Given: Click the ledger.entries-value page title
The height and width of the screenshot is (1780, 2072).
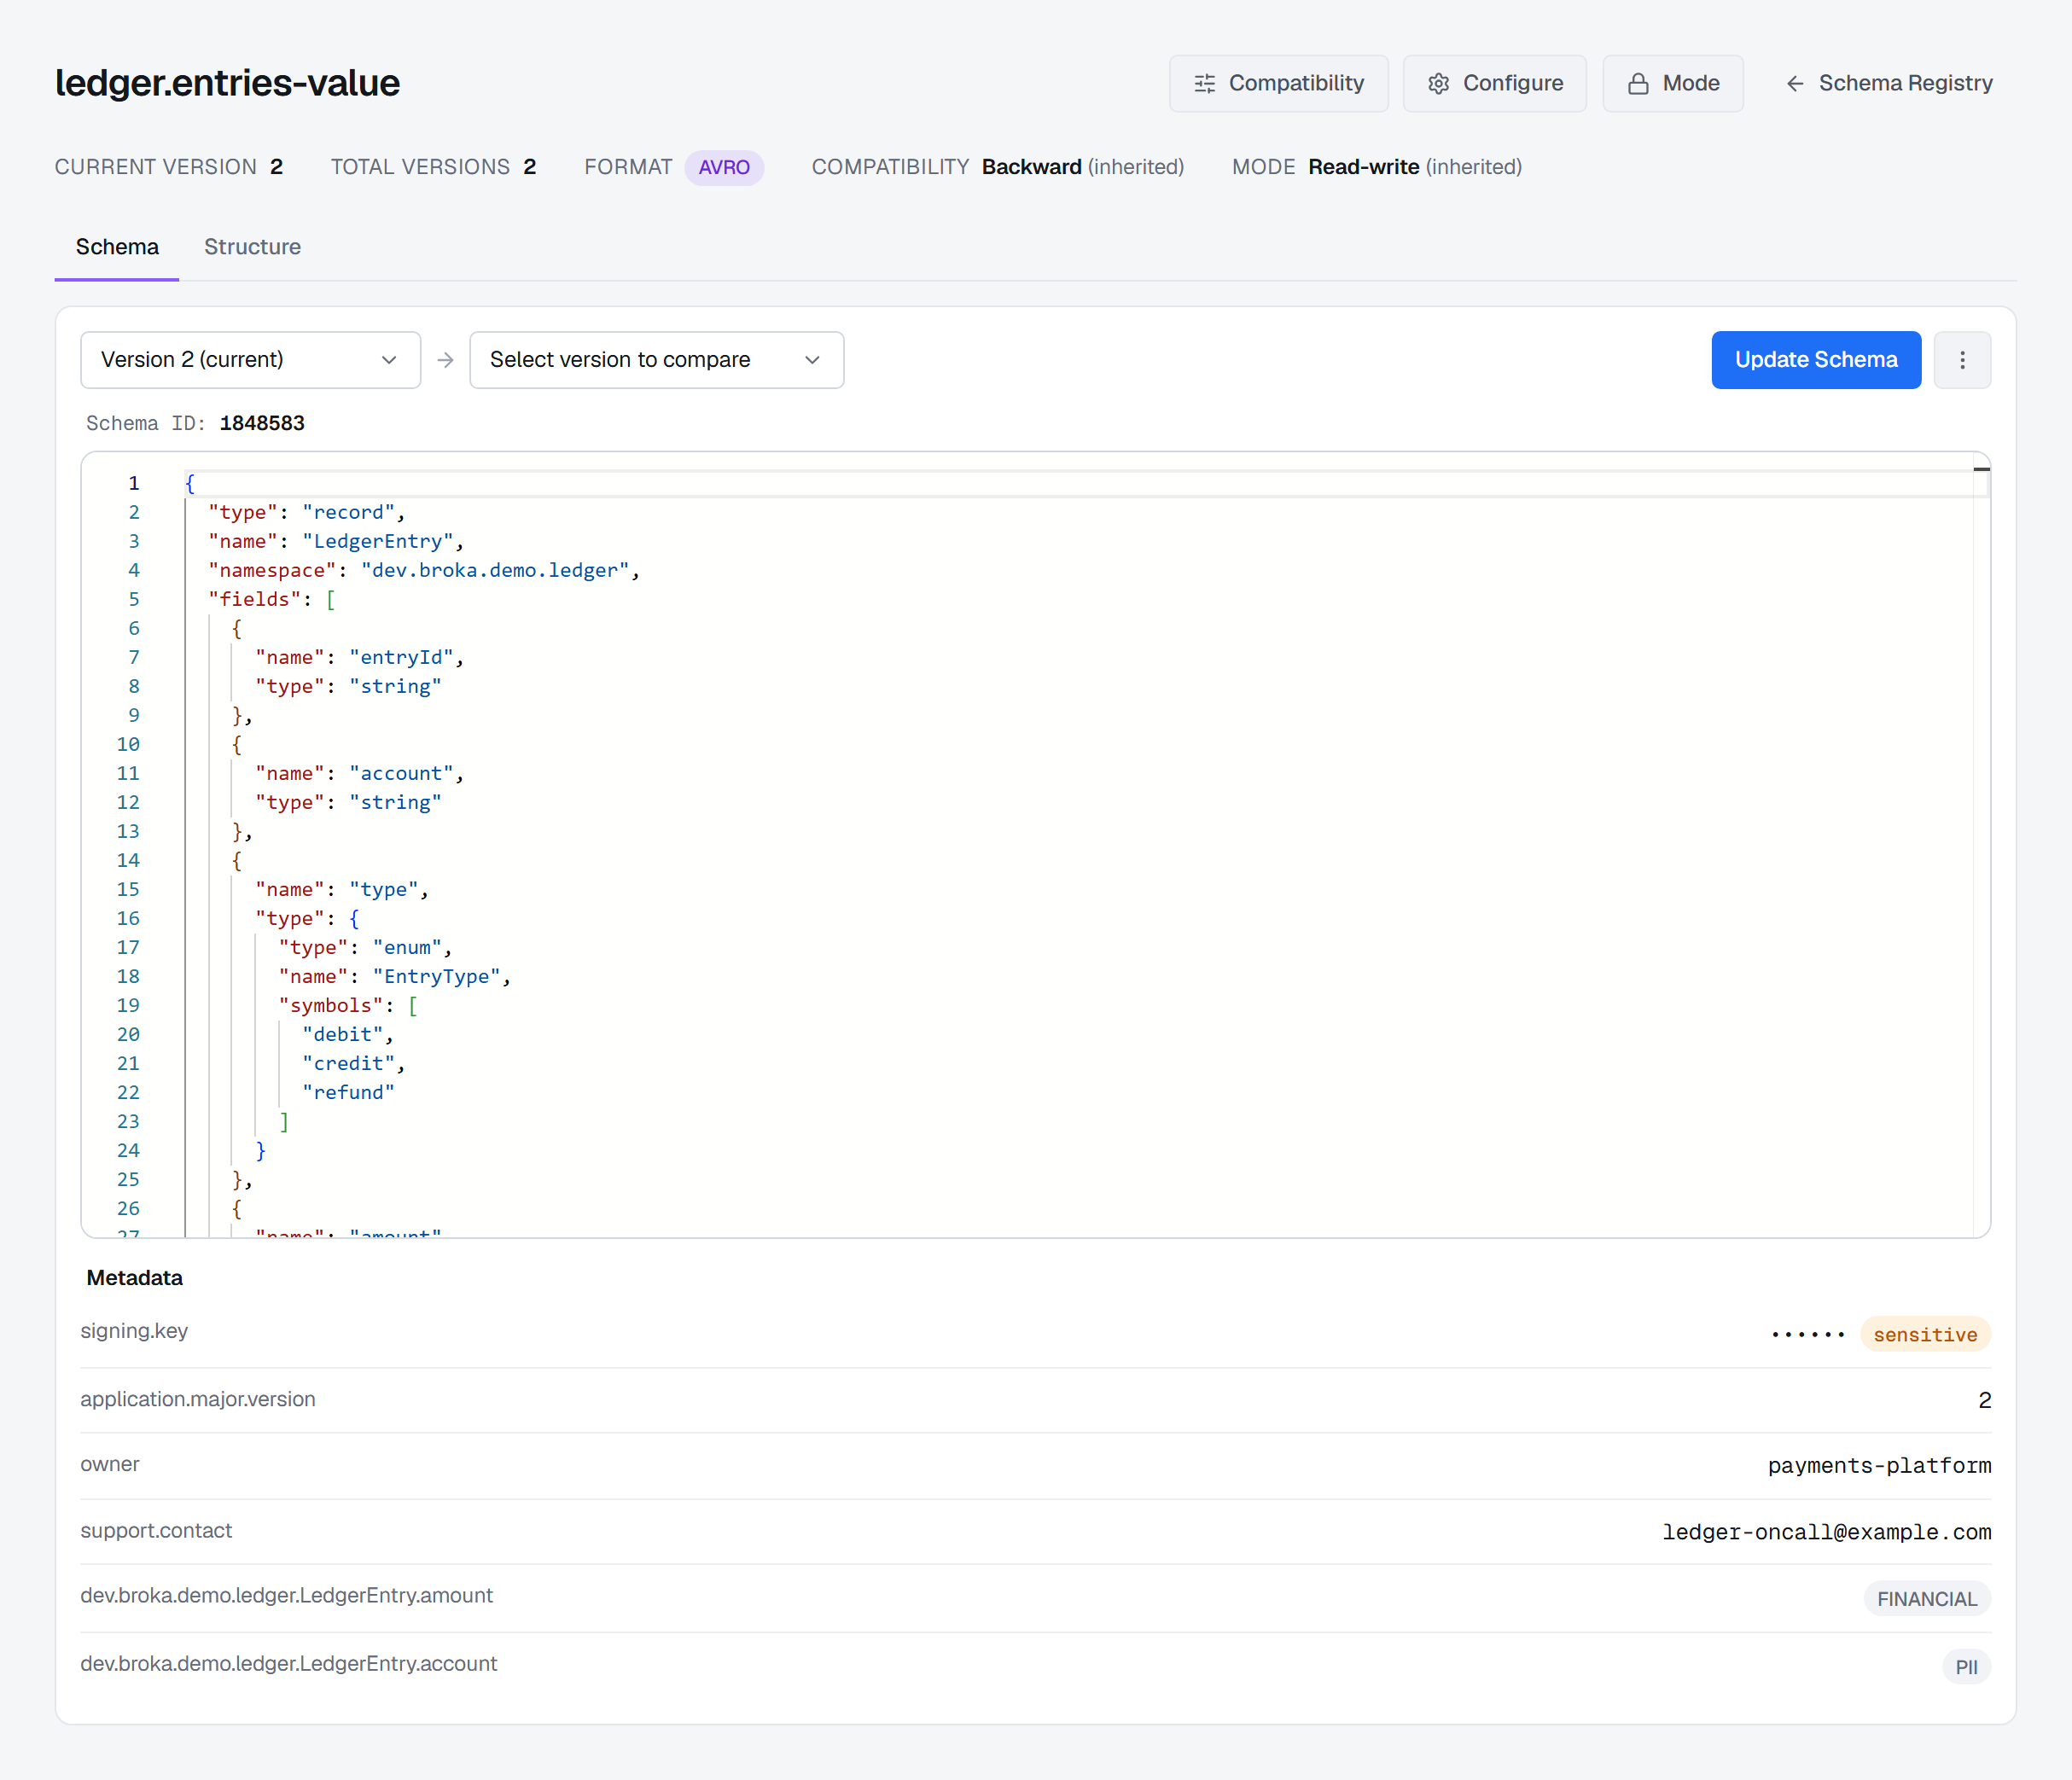Looking at the screenshot, I should 227,83.
